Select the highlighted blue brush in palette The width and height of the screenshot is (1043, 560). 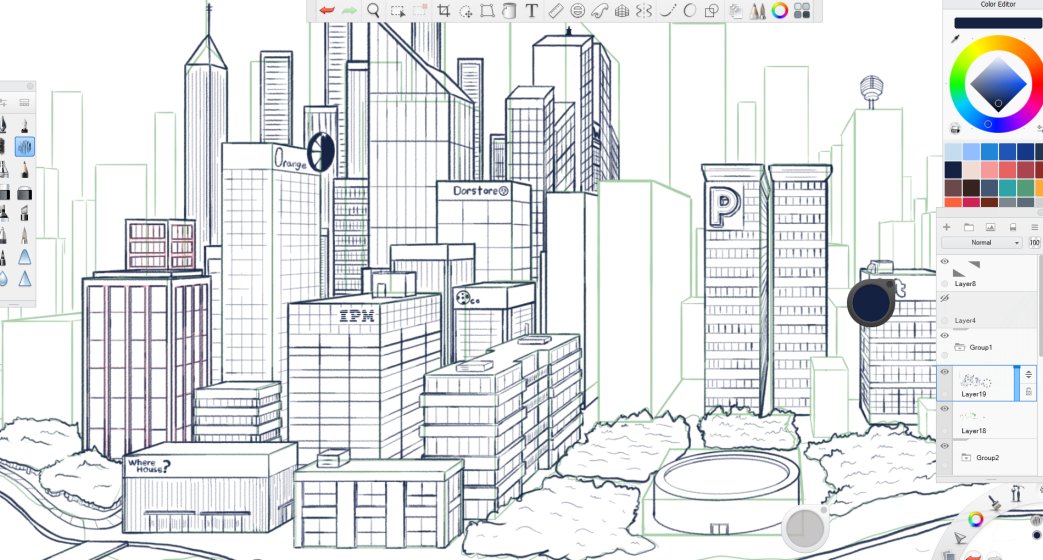tap(24, 146)
